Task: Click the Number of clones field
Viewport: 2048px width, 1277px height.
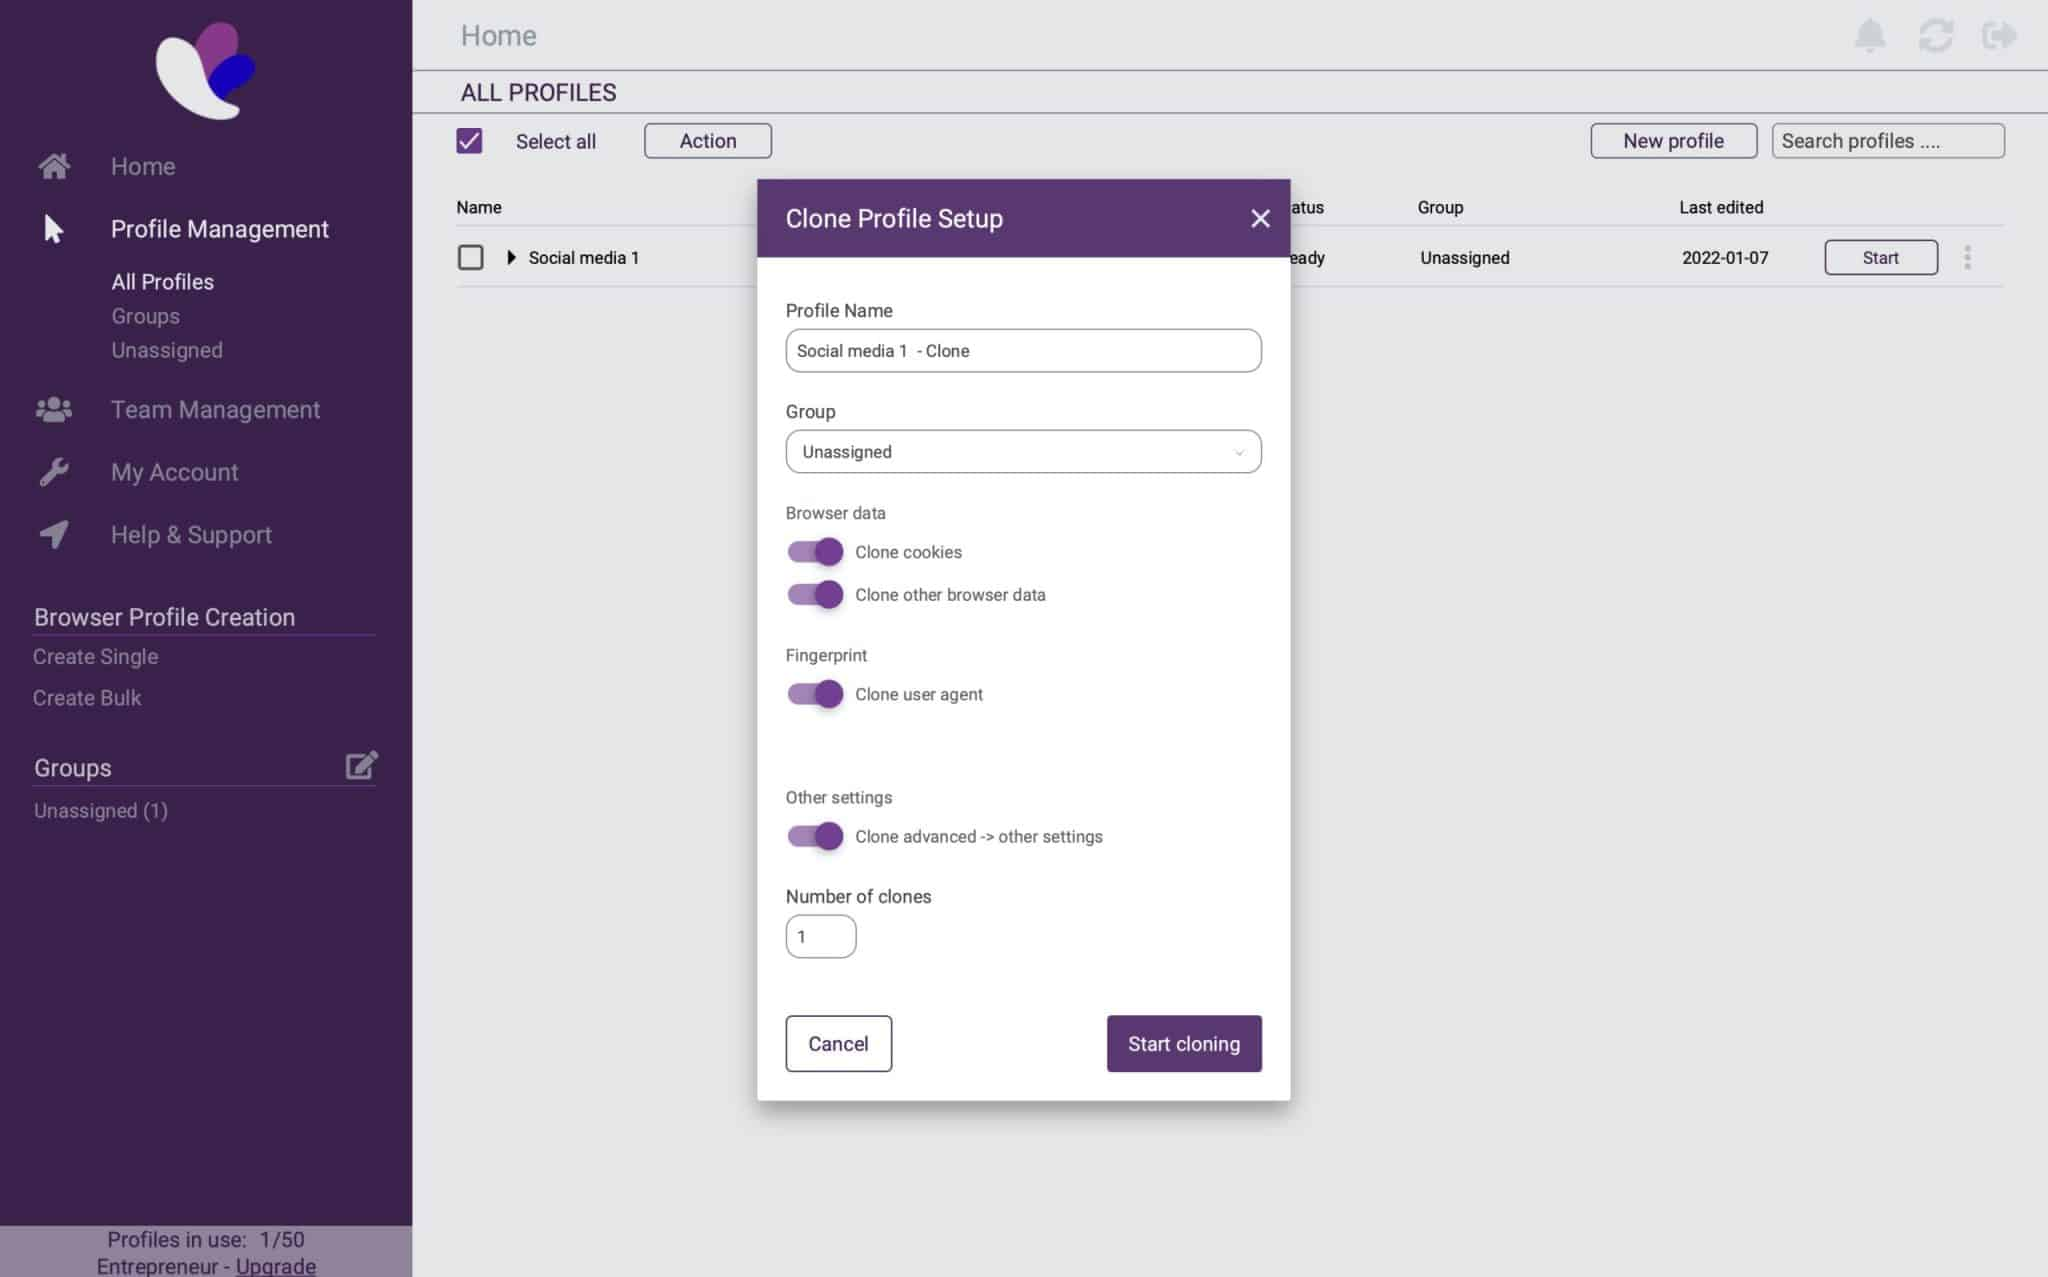Action: pyautogui.click(x=820, y=937)
